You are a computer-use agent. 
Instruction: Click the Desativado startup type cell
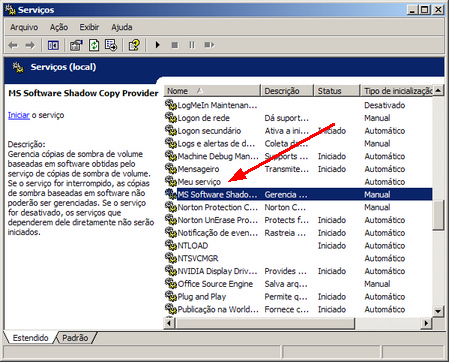coord(384,105)
